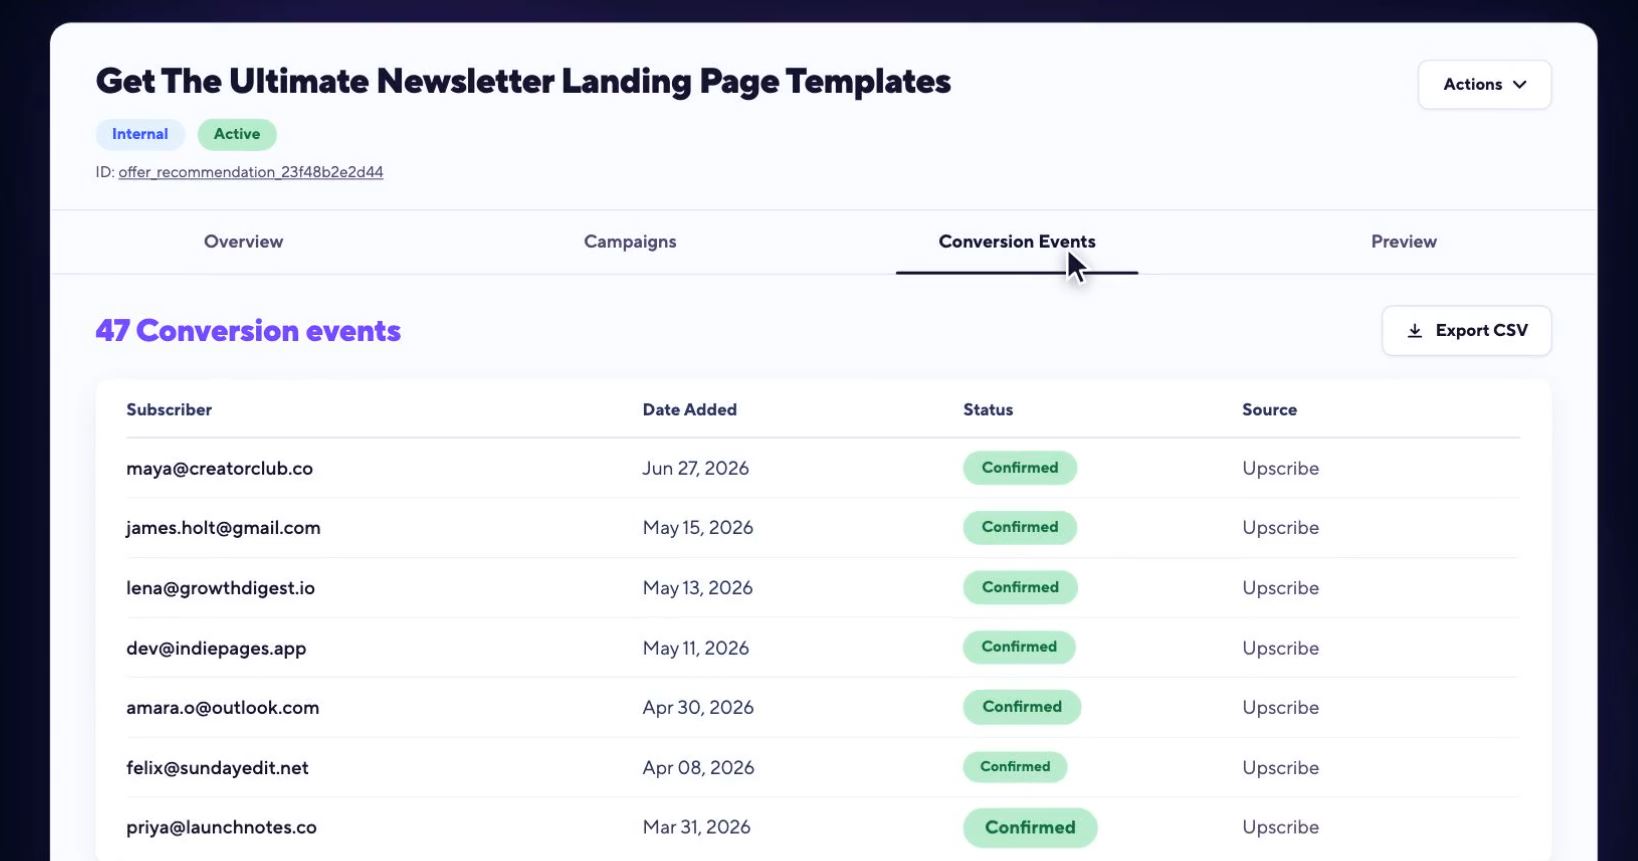Viewport: 1638px width, 861px height.
Task: Click the Apr 30, 2026 date cell
Action: coord(698,708)
